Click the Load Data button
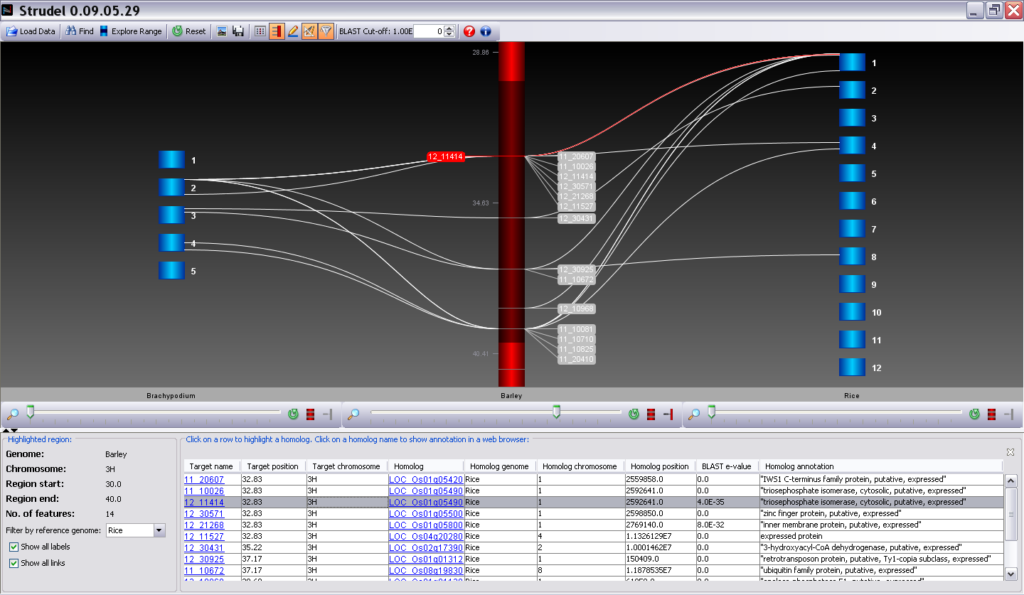1024x595 pixels. [31, 31]
